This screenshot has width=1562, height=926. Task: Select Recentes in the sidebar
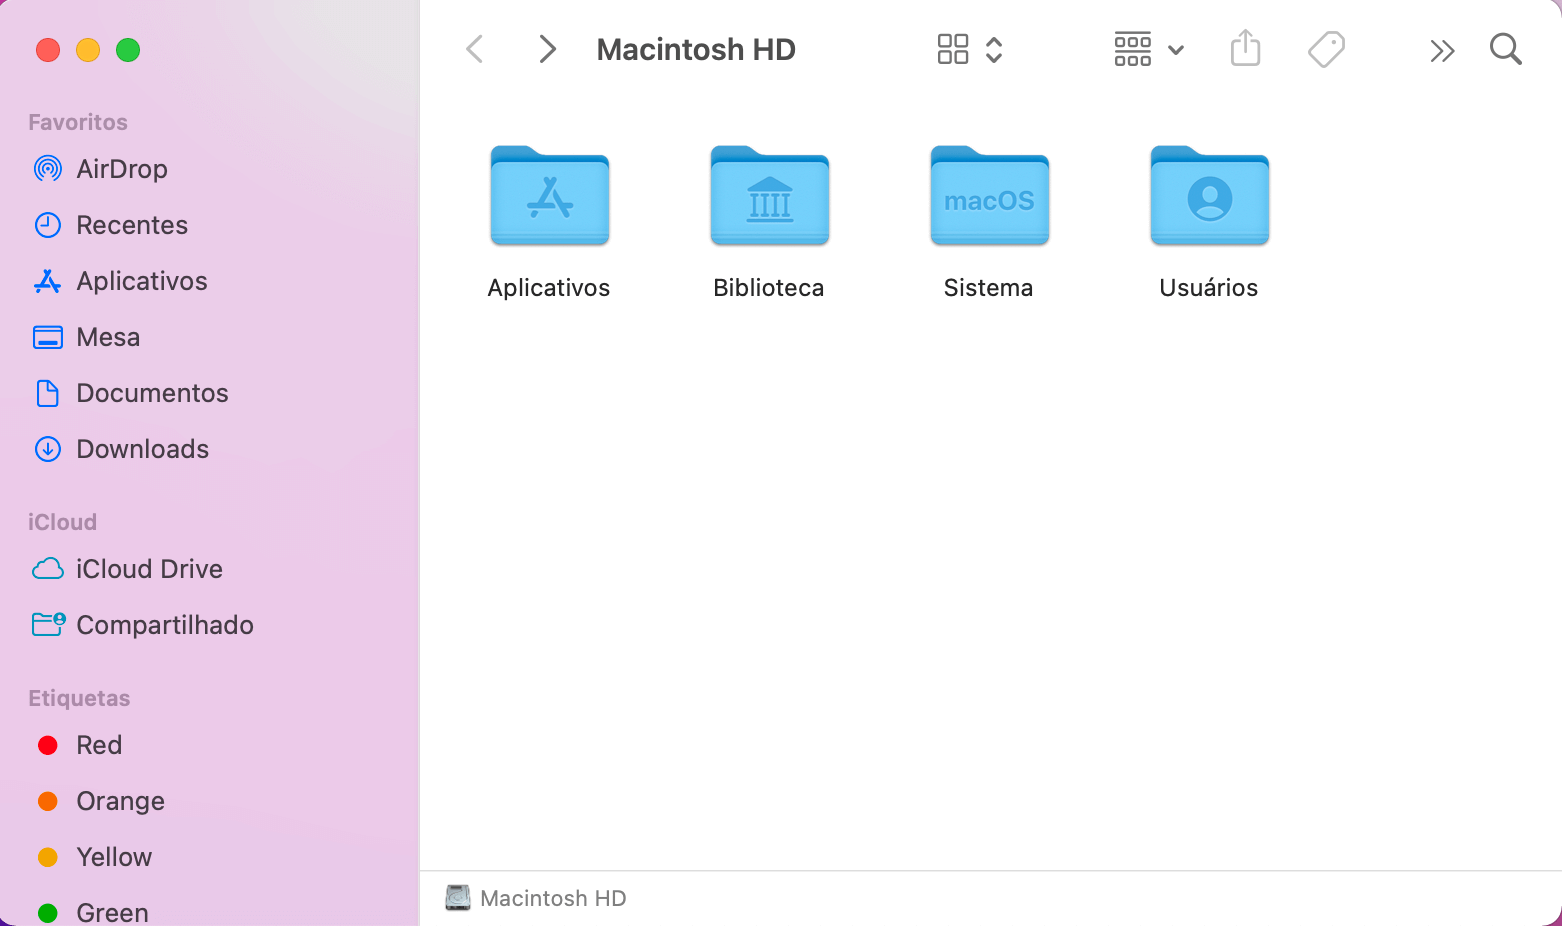pyautogui.click(x=131, y=225)
